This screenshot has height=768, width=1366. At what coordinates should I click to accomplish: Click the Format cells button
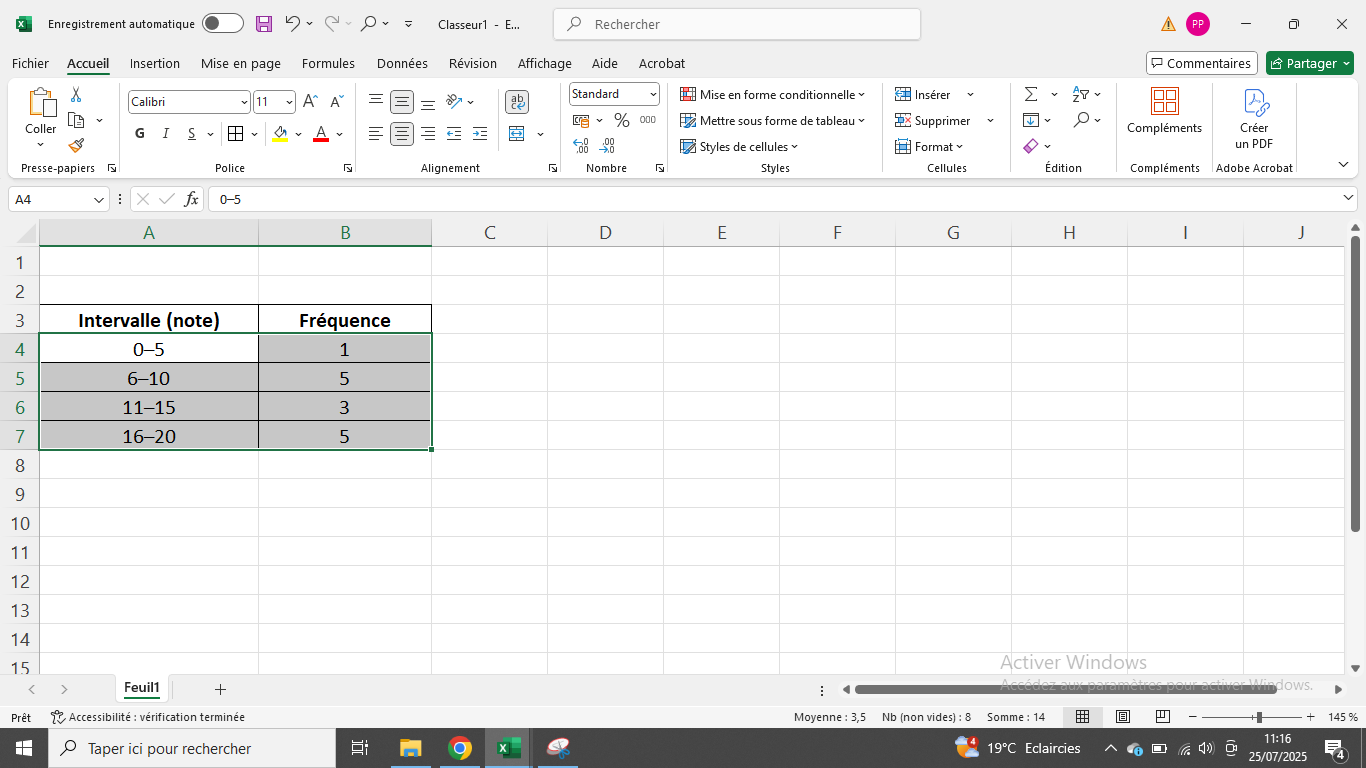pos(929,146)
